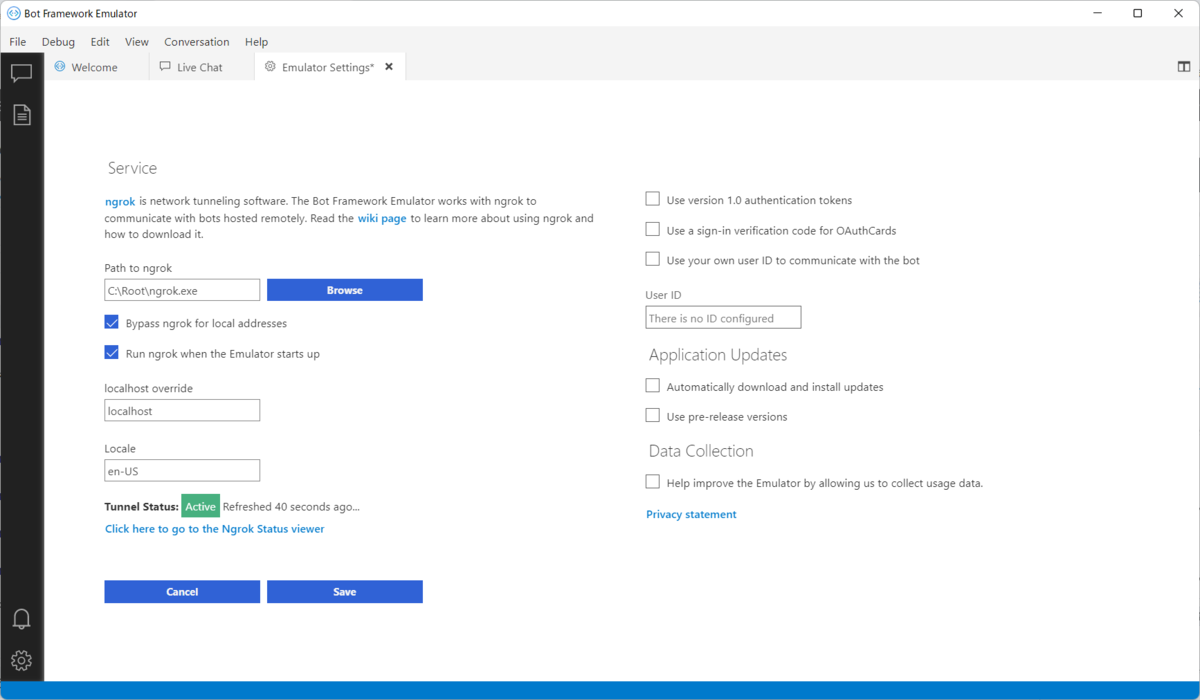Open the Help menu
This screenshot has height=700, width=1200.
tap(257, 42)
